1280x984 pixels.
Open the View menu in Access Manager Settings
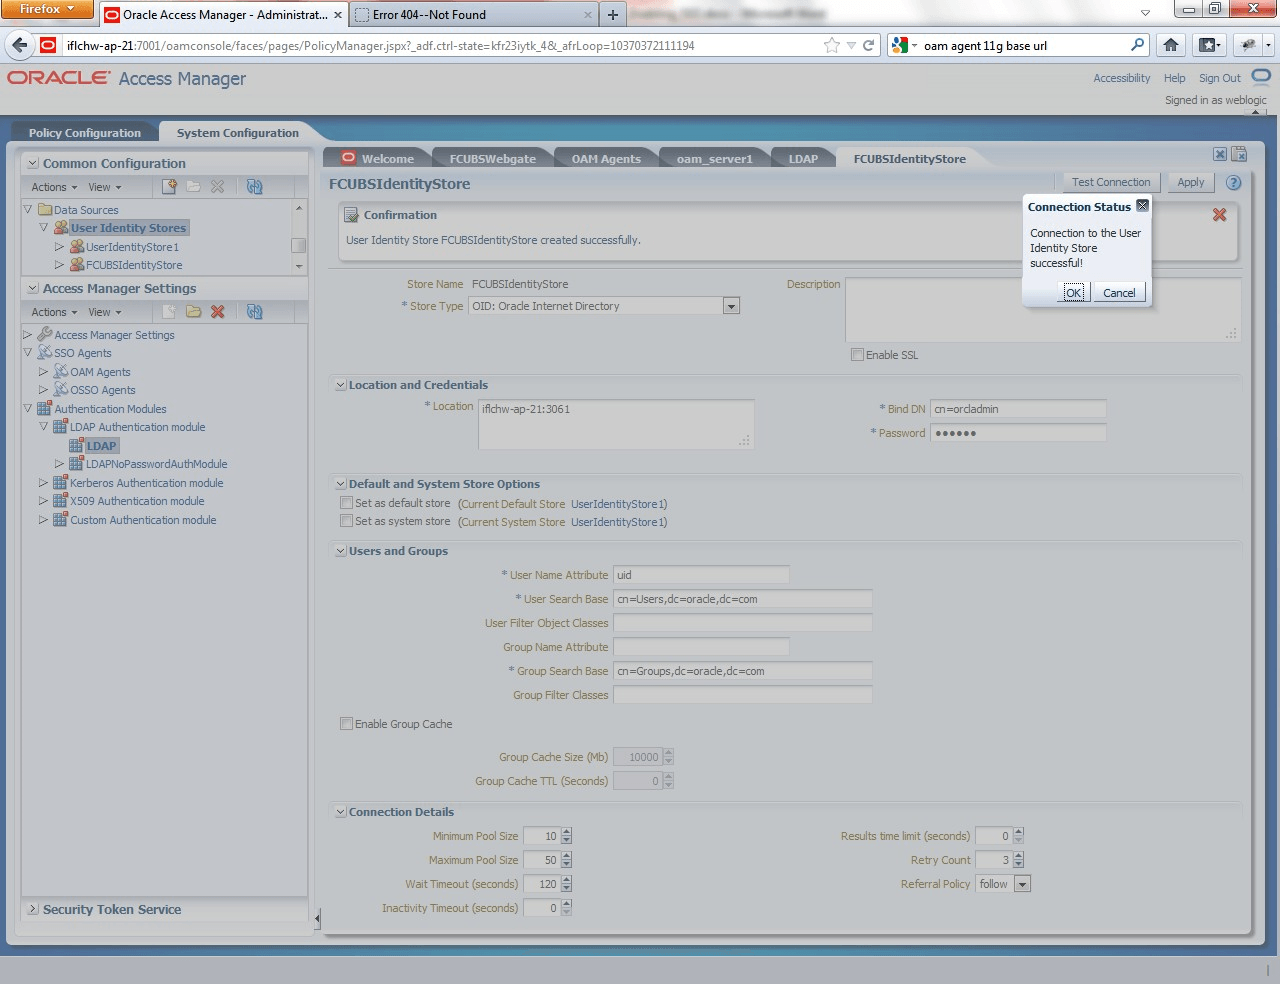click(x=105, y=312)
